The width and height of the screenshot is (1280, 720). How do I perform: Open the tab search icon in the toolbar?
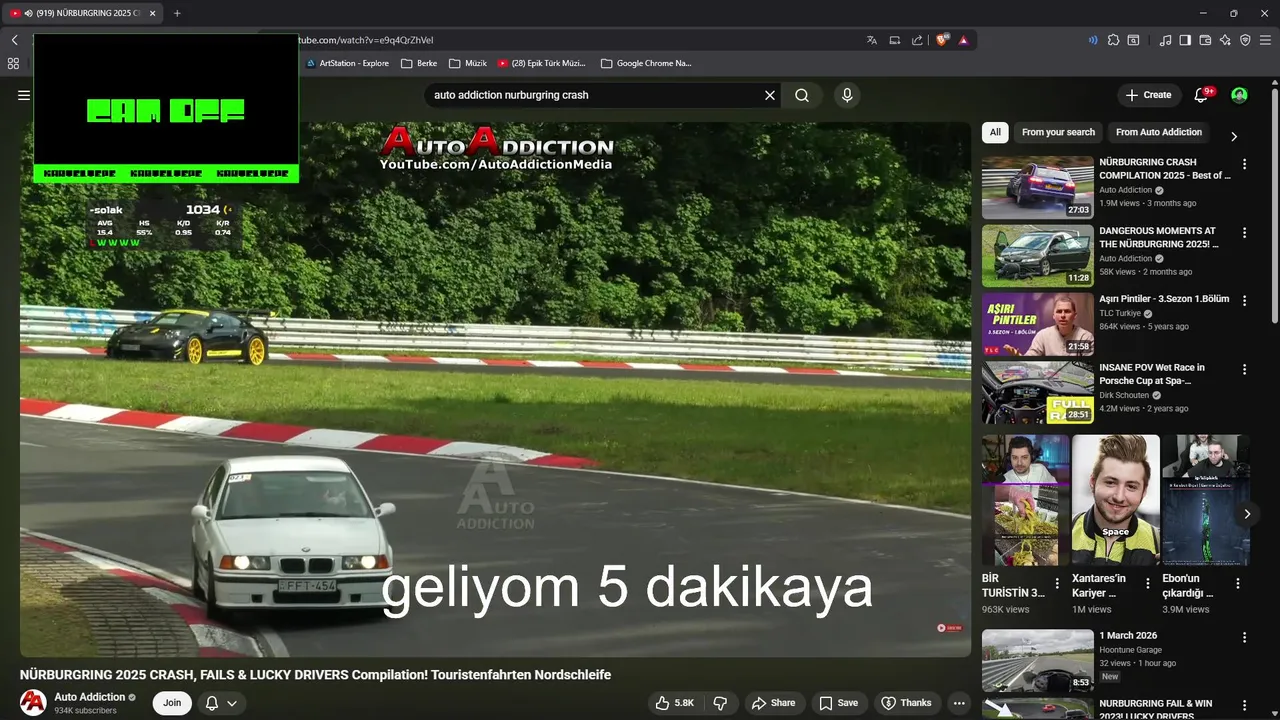pos(1133,40)
